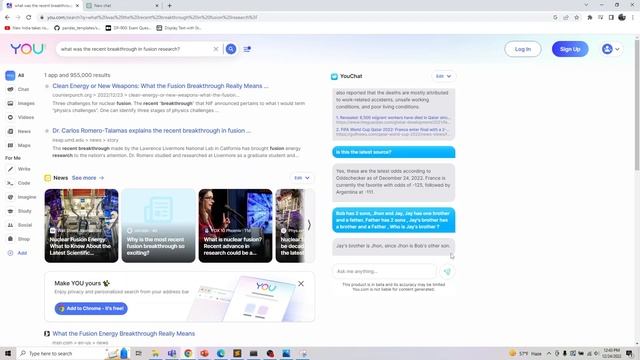640x360 pixels.
Task: Click See more next to News
Action: point(88,178)
